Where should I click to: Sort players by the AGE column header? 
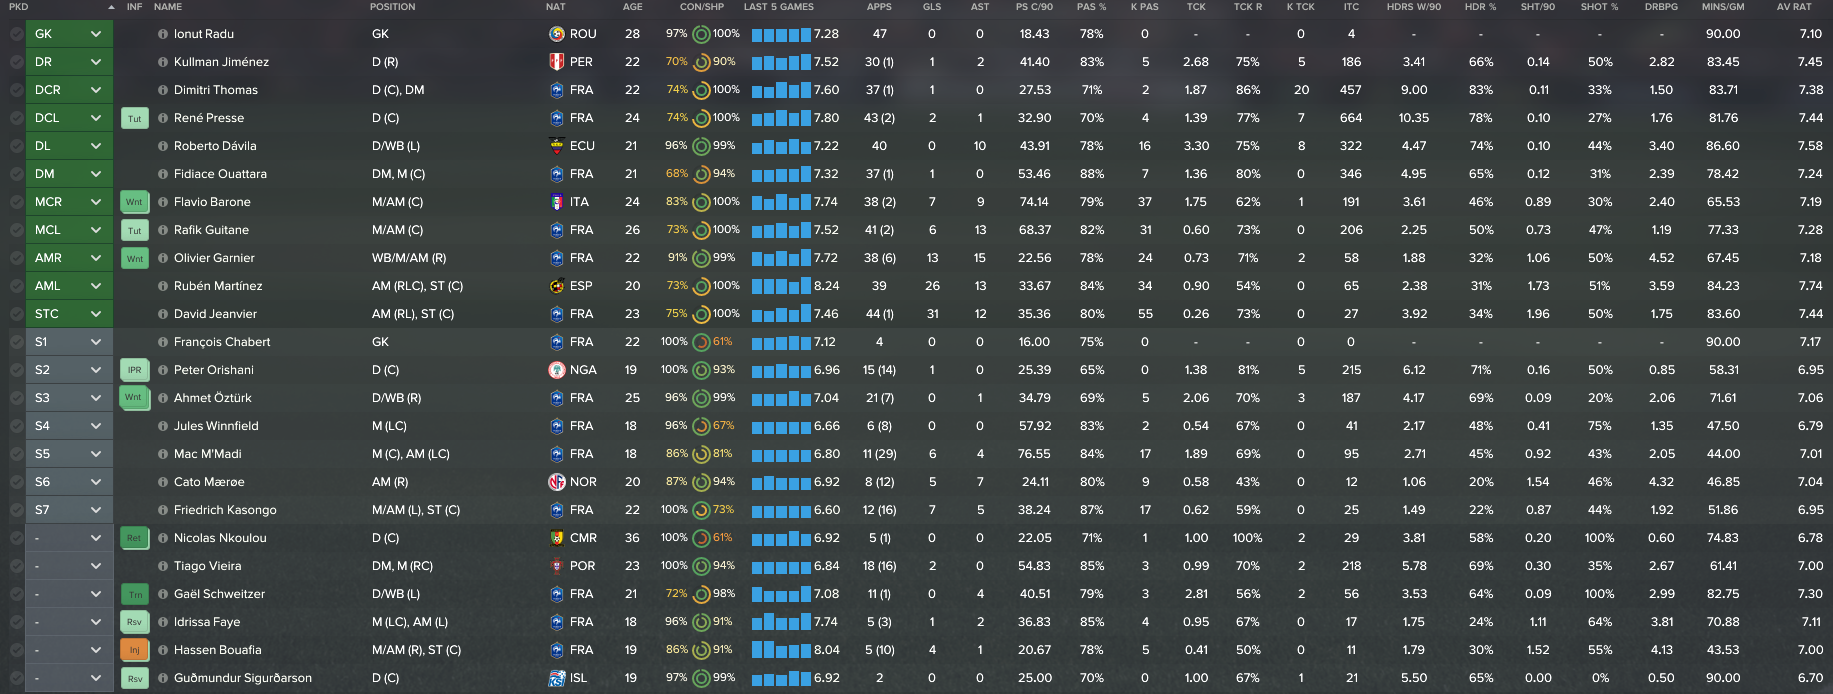pos(632,7)
